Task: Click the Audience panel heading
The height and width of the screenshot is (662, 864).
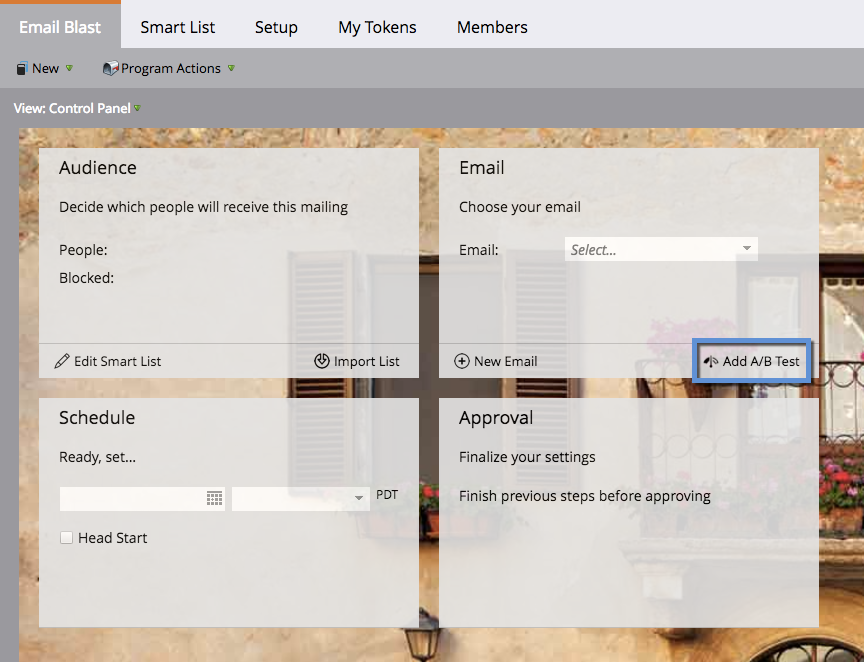Action: (x=98, y=168)
